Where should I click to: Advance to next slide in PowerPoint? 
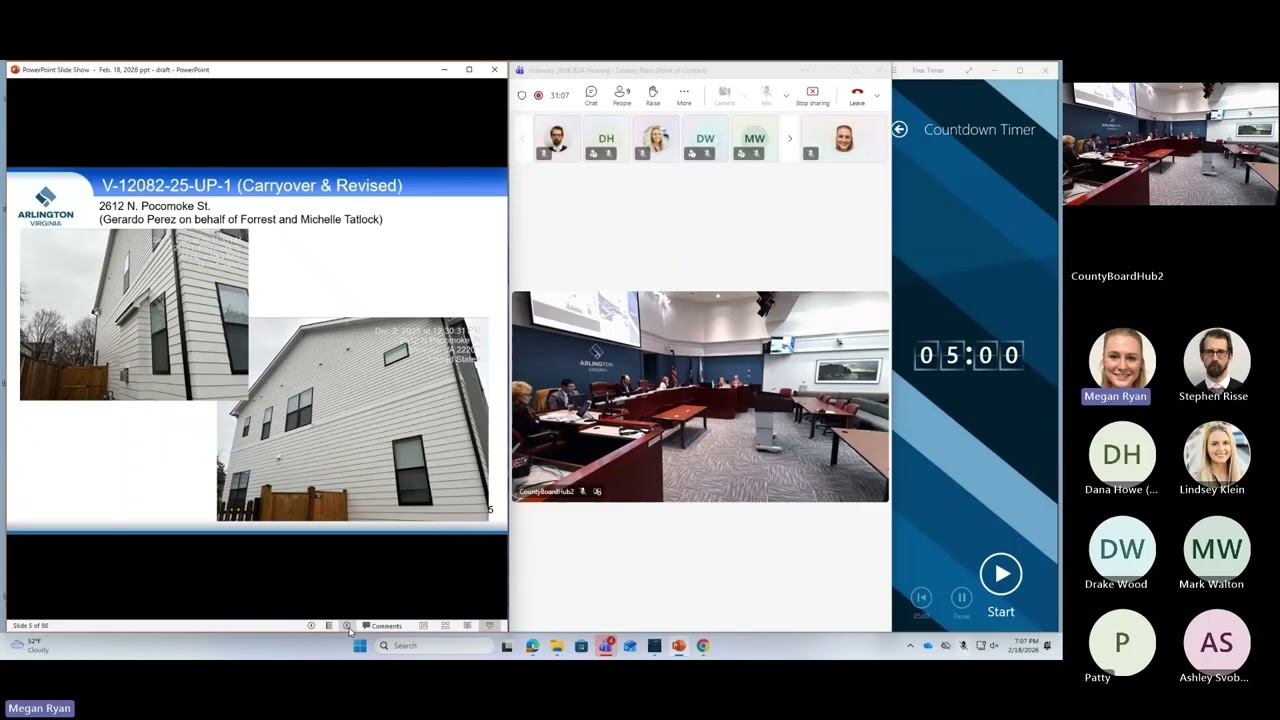(347, 626)
